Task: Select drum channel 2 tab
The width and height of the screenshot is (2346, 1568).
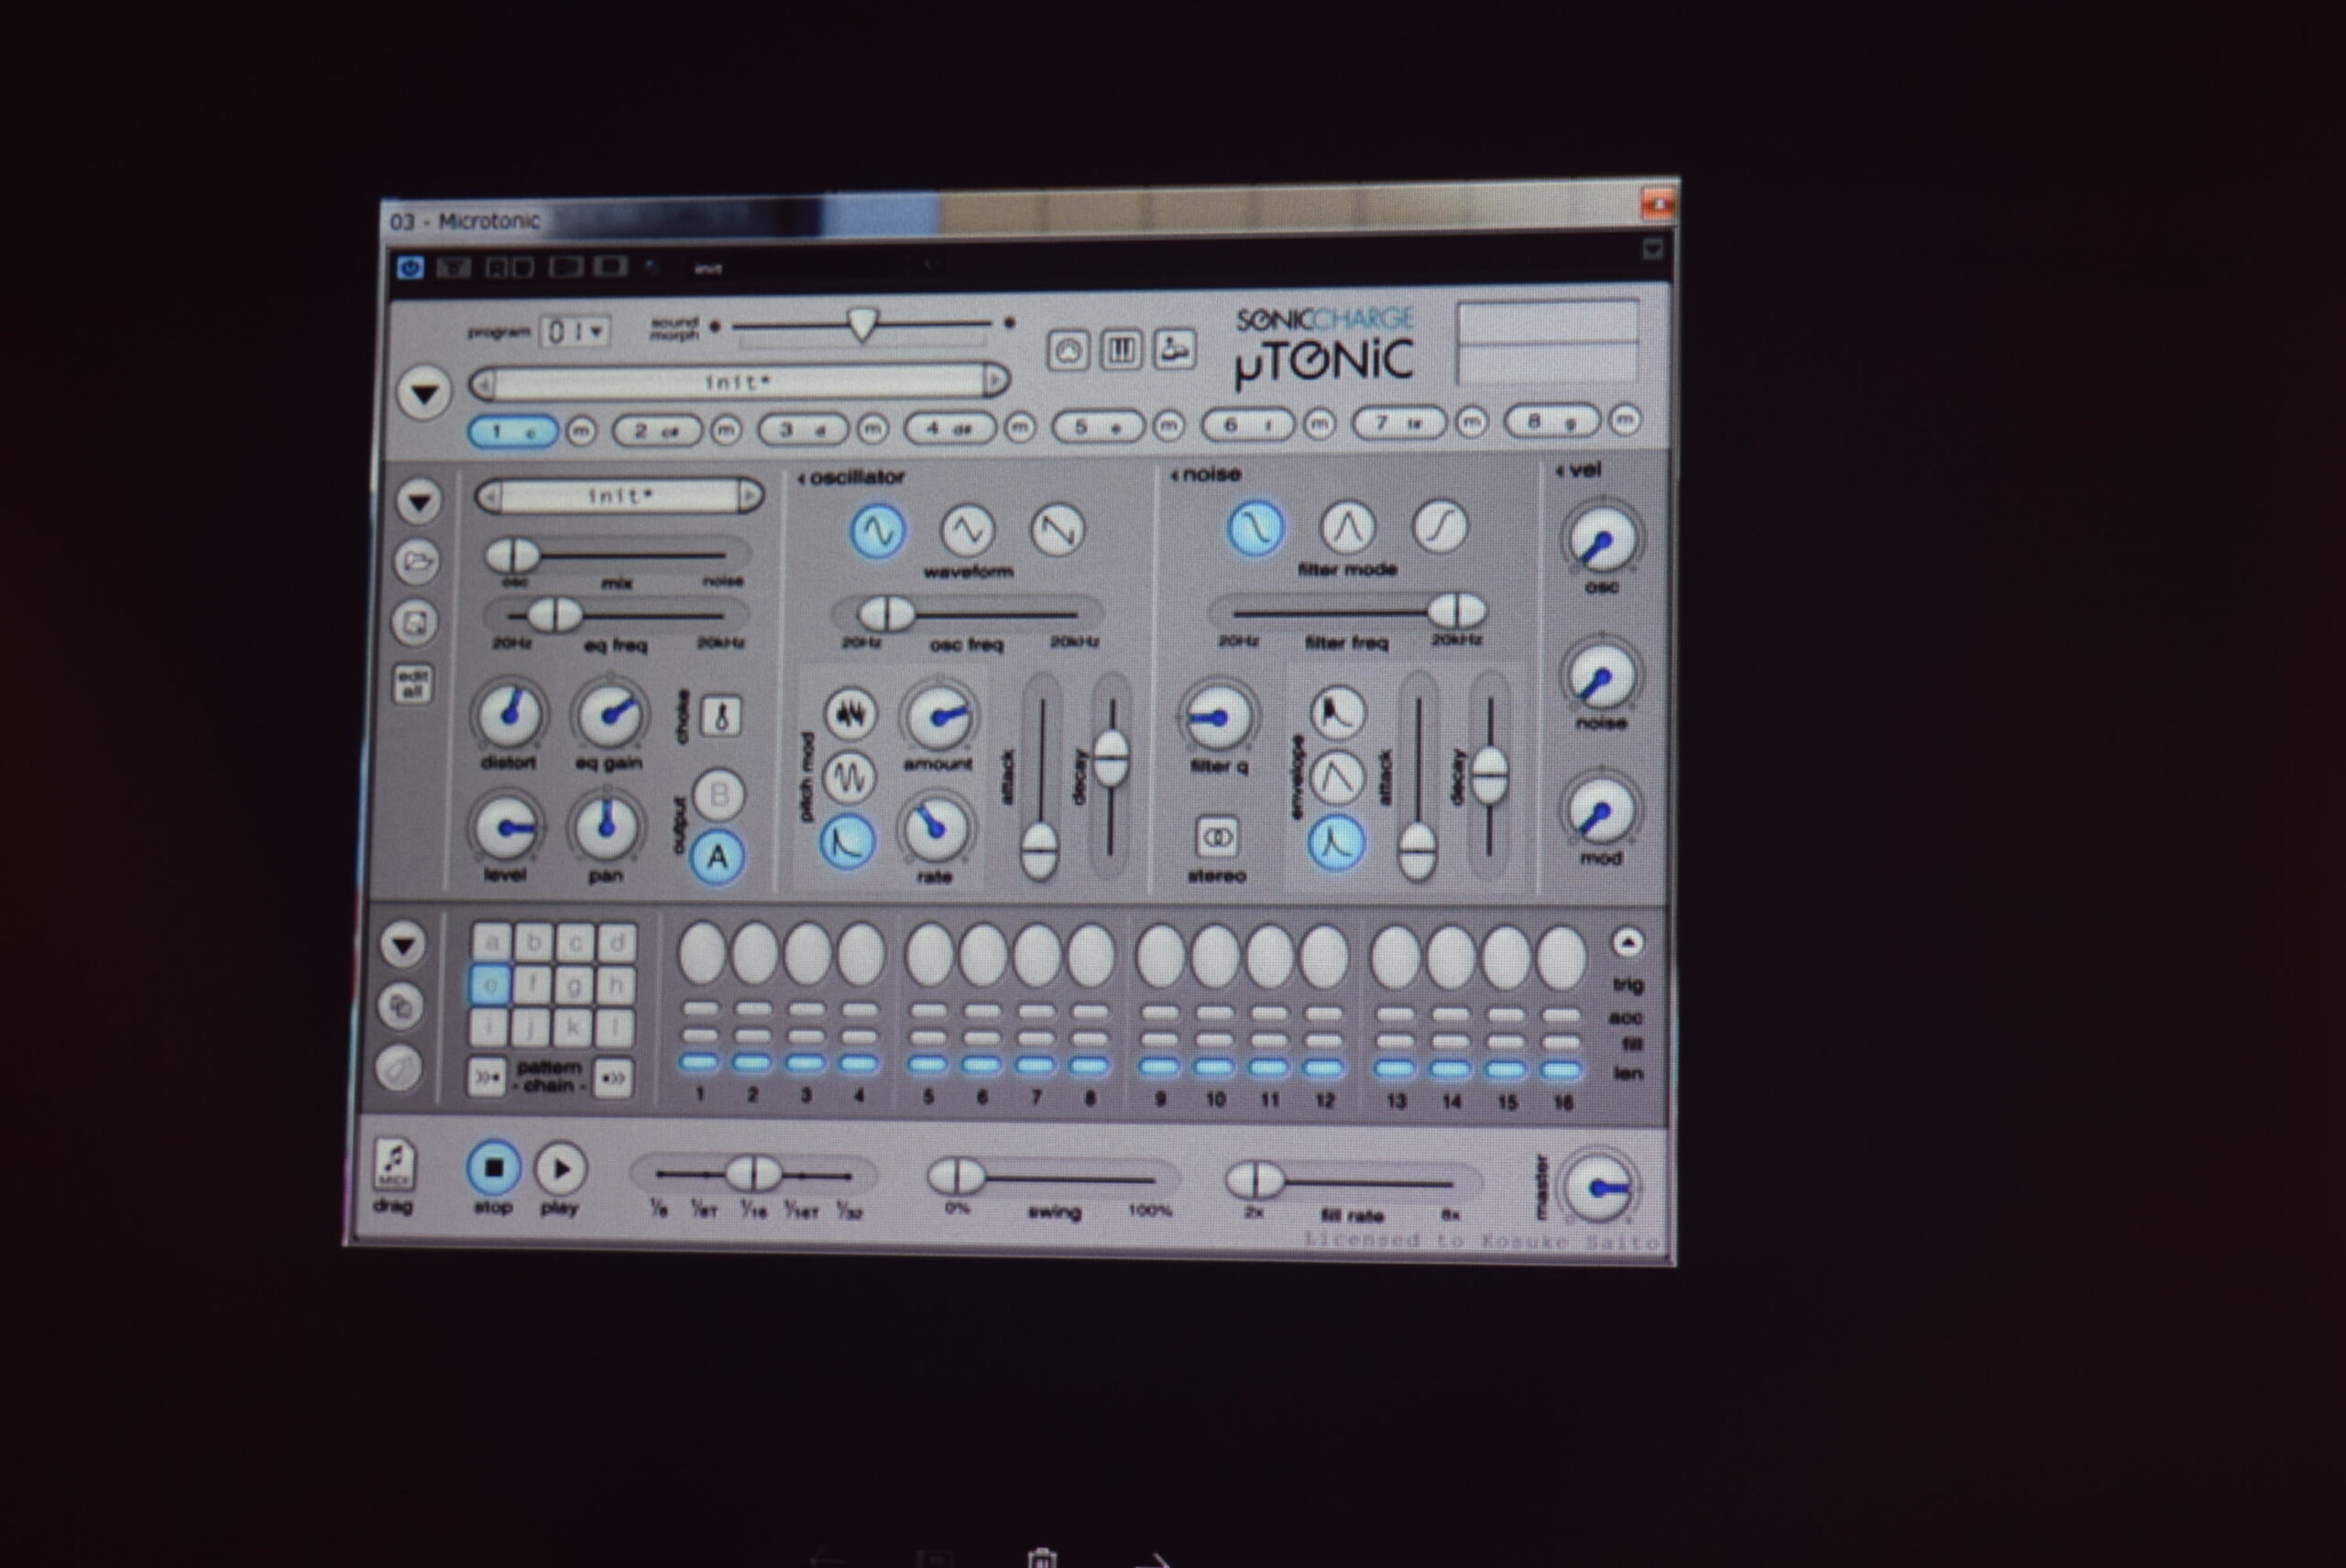Action: (657, 431)
